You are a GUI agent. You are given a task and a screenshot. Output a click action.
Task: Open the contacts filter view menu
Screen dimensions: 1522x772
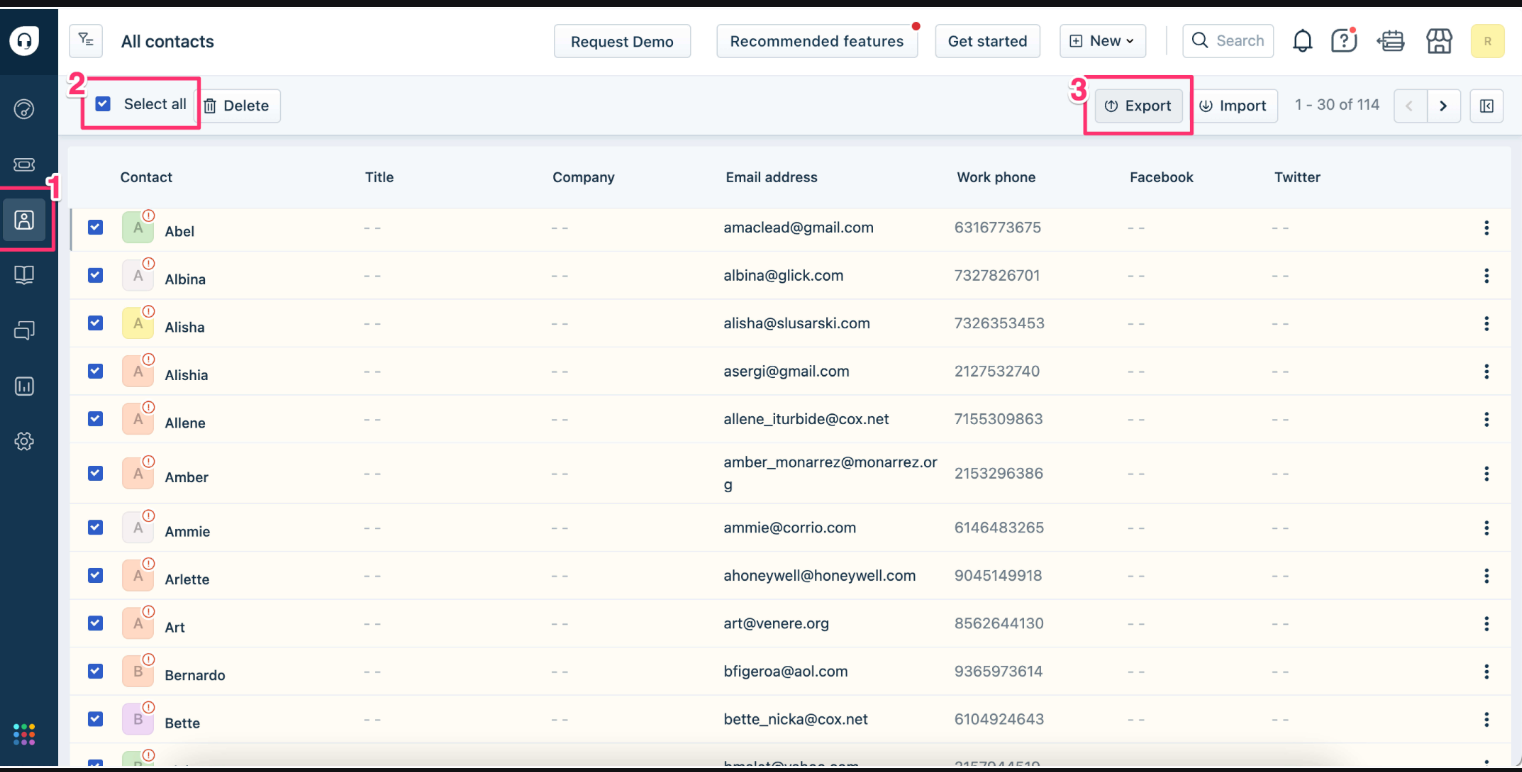[86, 41]
